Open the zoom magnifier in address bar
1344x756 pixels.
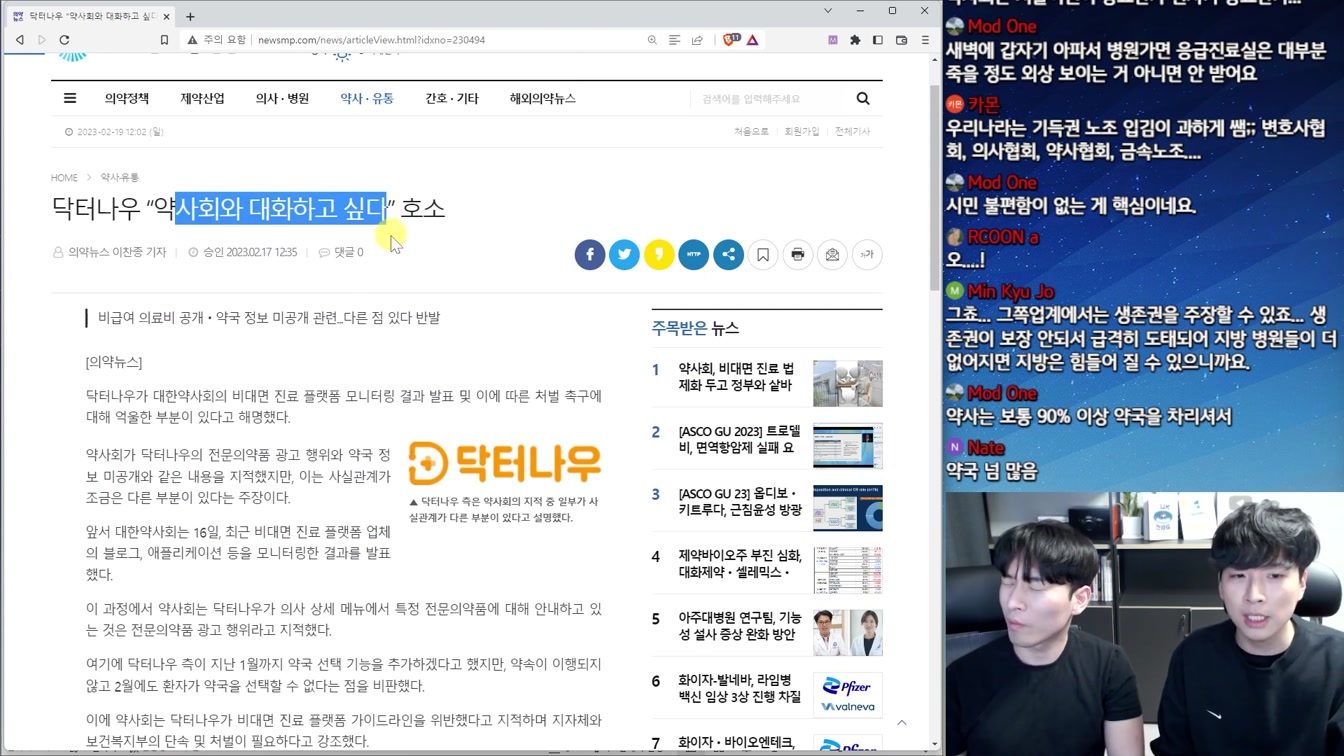pyautogui.click(x=652, y=40)
